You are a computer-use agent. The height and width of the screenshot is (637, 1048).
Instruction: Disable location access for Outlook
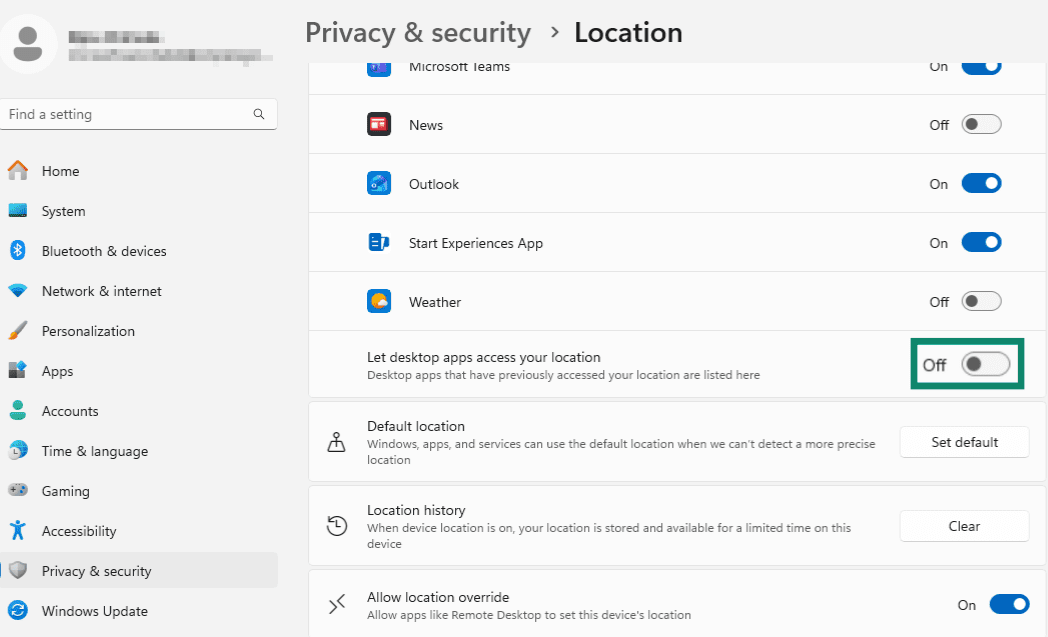tap(981, 183)
